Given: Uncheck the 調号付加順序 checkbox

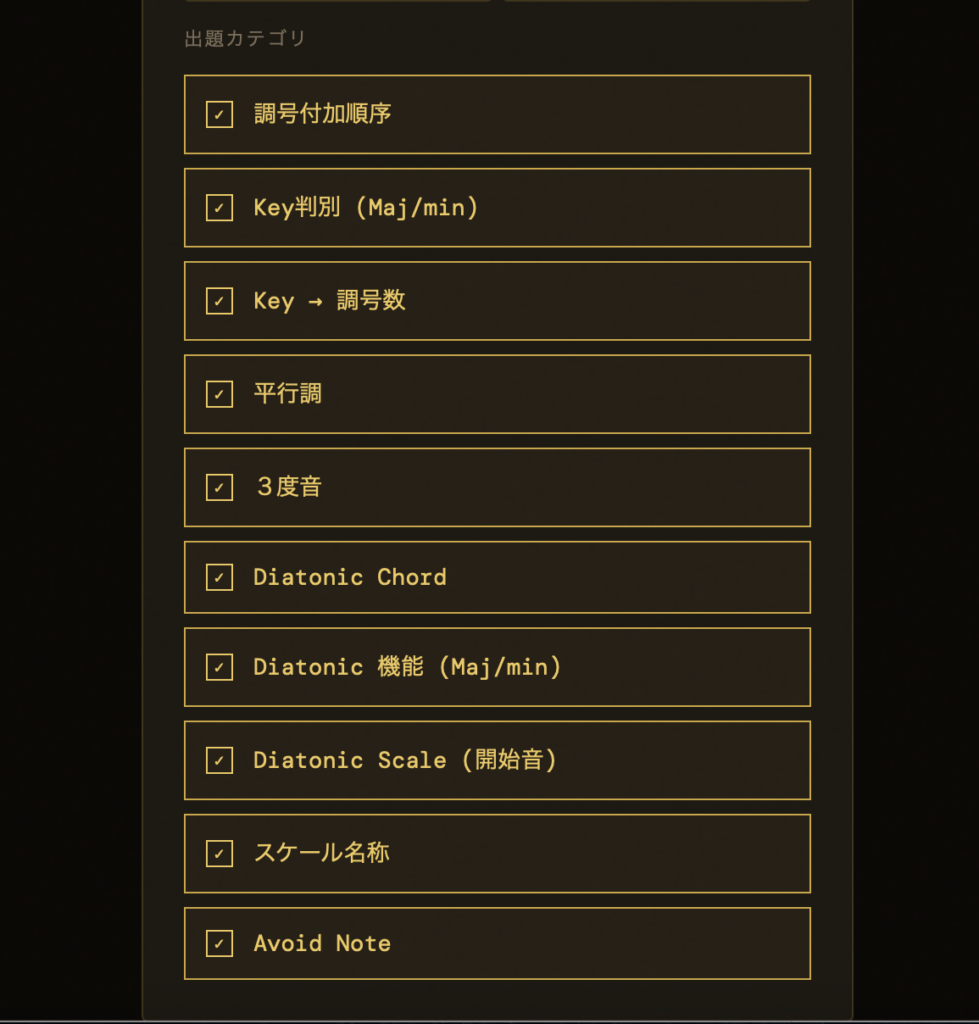Looking at the screenshot, I should click(x=219, y=114).
